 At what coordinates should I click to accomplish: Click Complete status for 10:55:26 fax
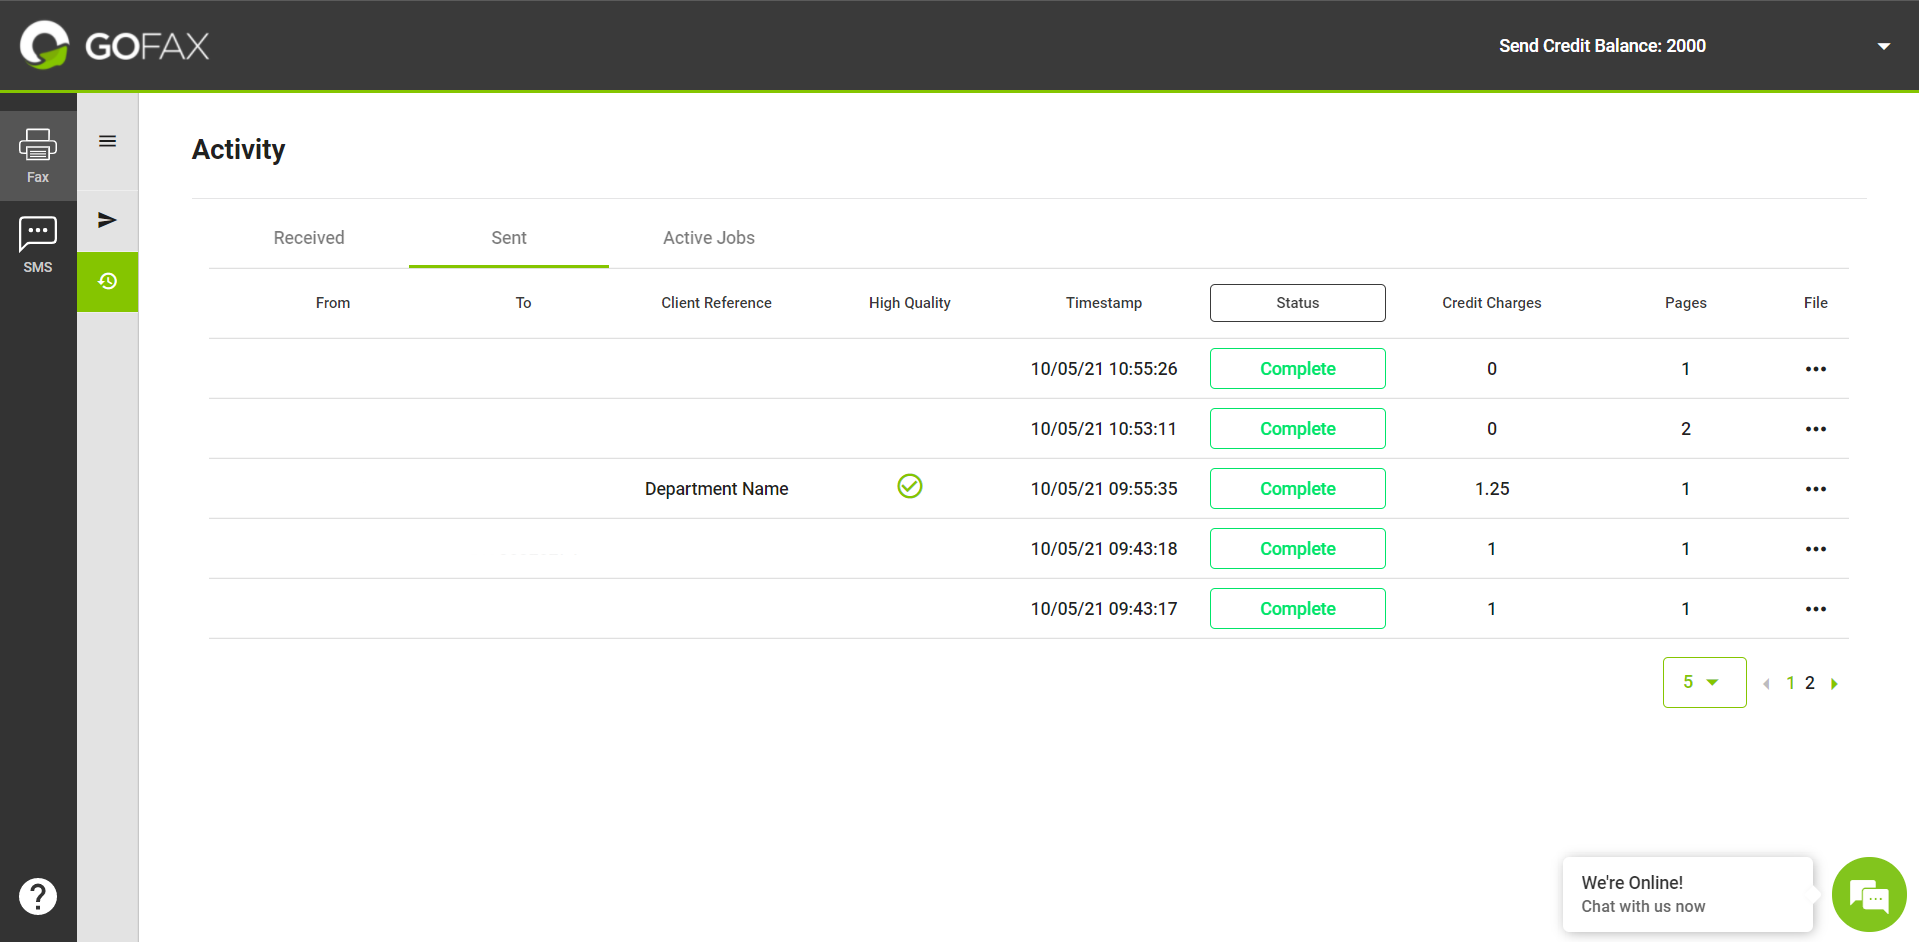tap(1298, 369)
